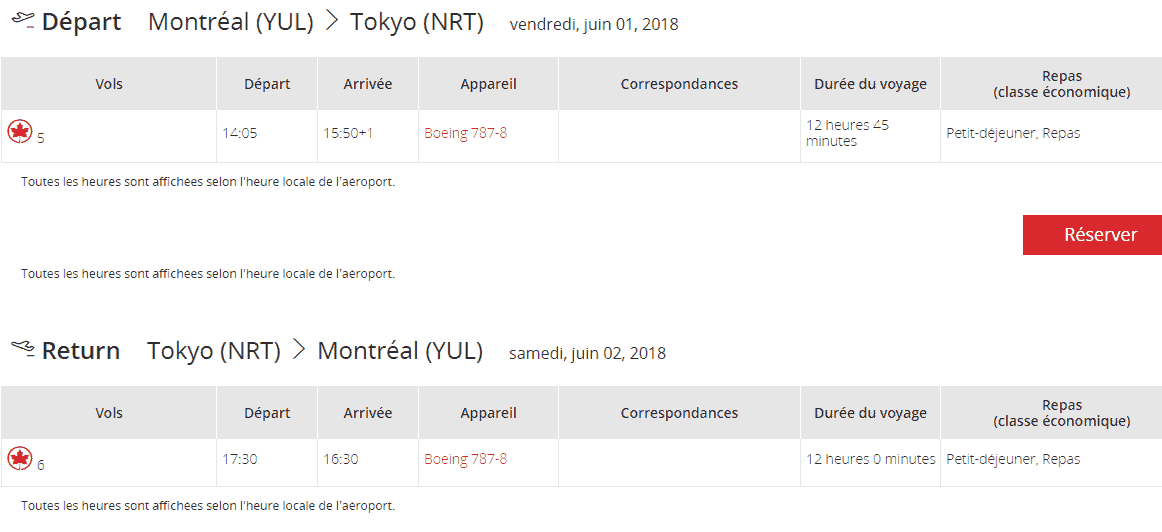
Task: Click the chevron between Tokyo (NRT) and Montréal (YUL)
Action: pos(299,349)
